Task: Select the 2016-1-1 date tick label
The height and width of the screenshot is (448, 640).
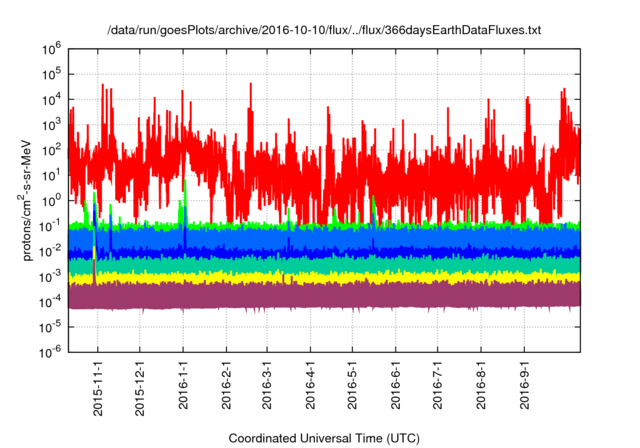Action: click(x=183, y=385)
